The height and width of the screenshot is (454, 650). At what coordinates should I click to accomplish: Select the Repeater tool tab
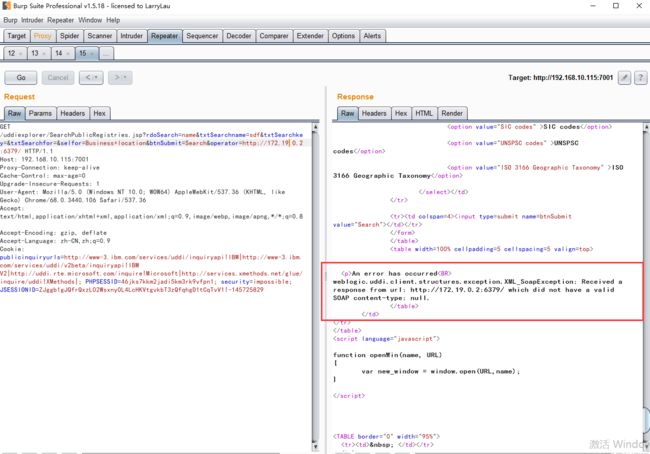pyautogui.click(x=164, y=36)
